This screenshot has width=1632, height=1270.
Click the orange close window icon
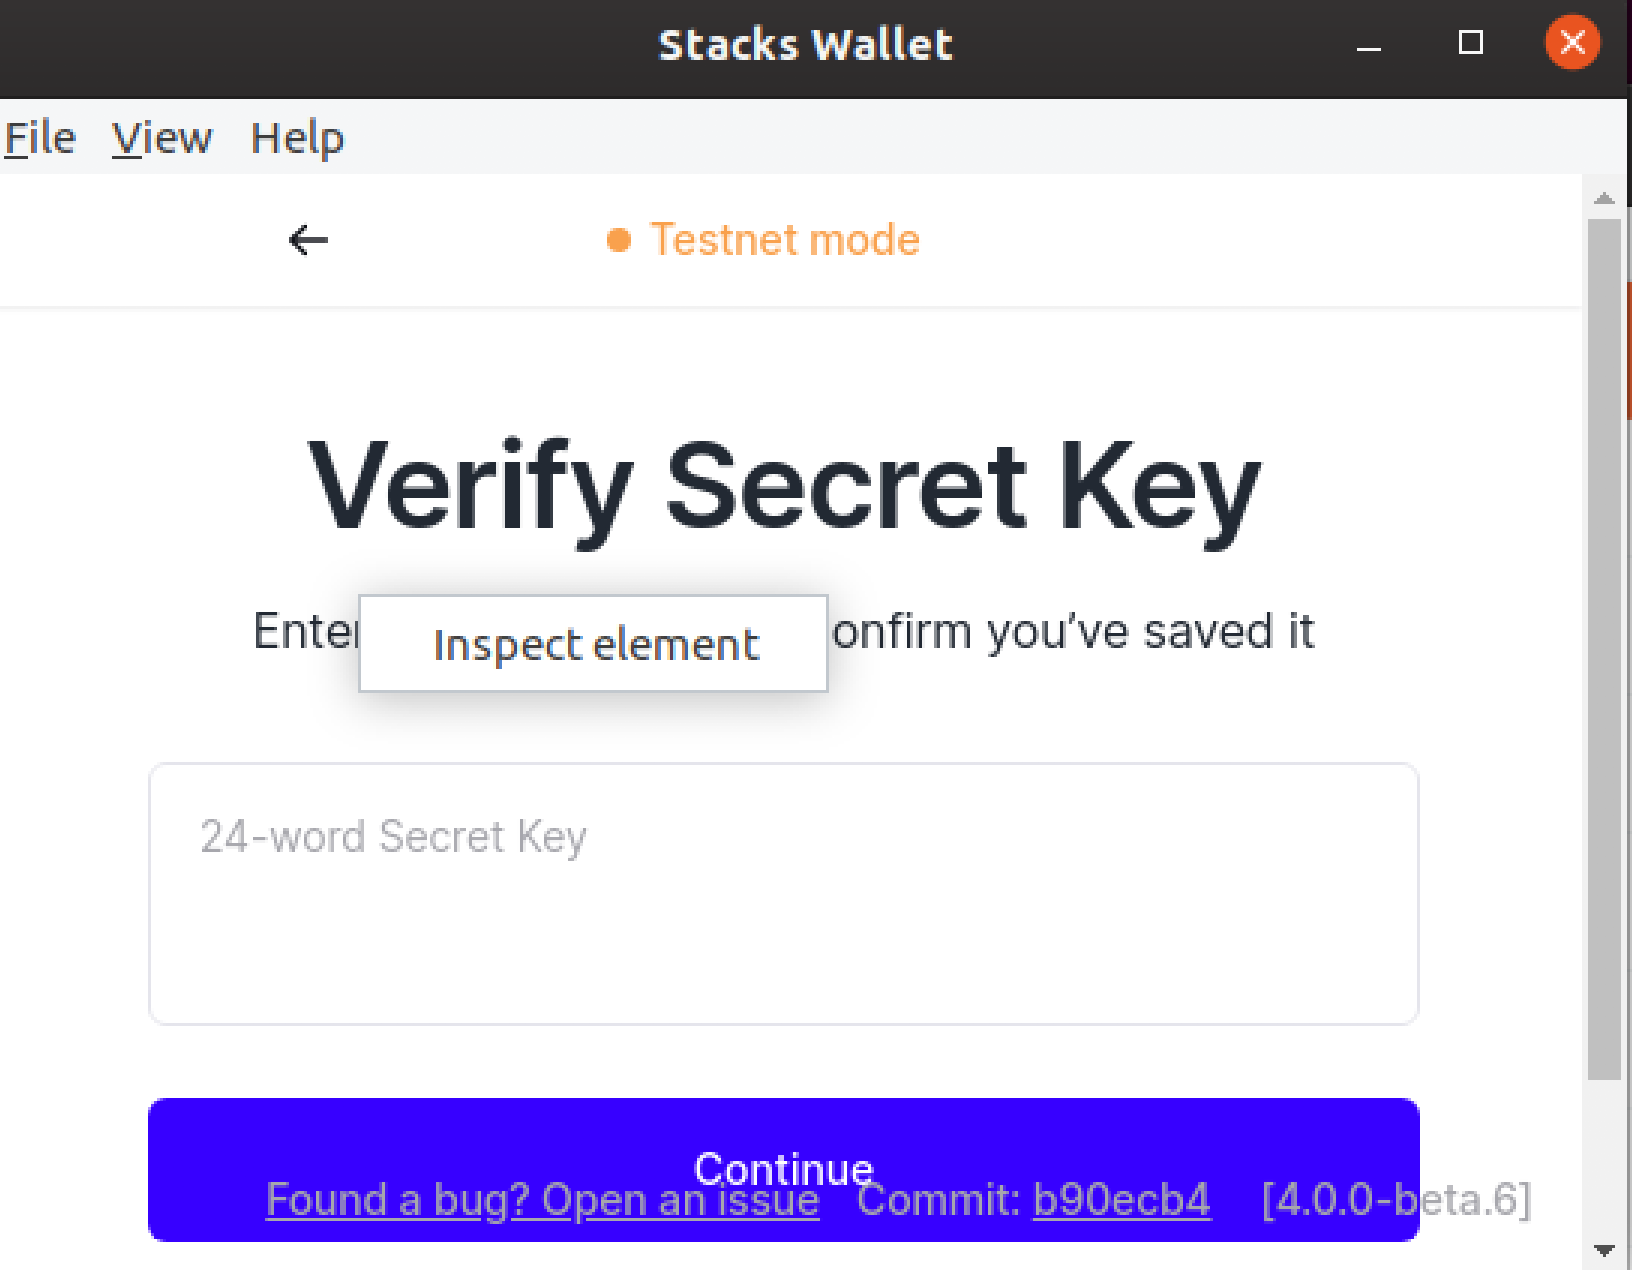coord(1572,43)
